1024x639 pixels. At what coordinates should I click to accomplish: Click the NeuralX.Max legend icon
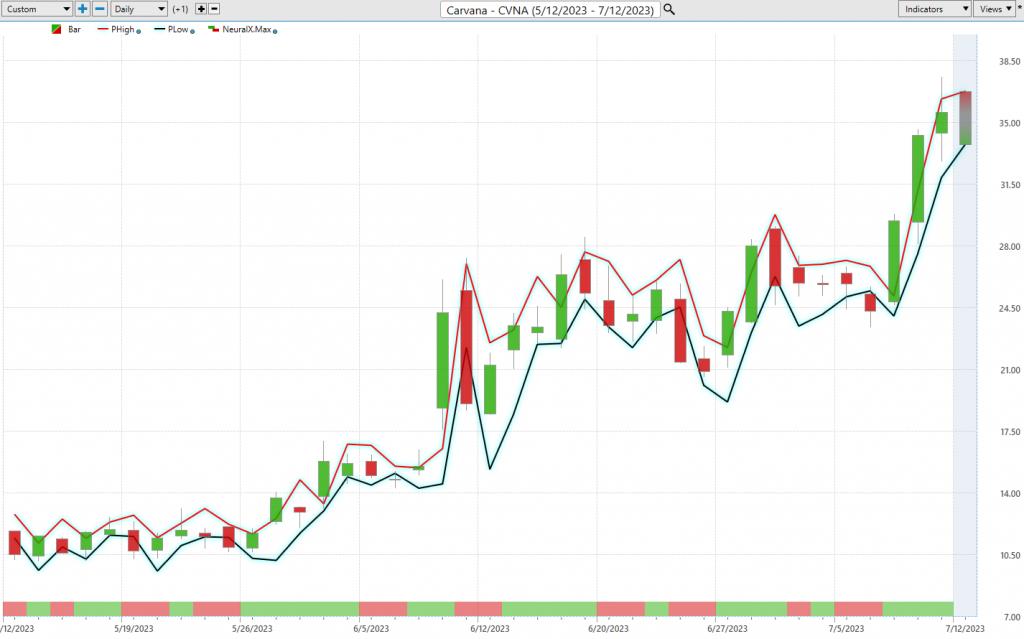pos(213,29)
